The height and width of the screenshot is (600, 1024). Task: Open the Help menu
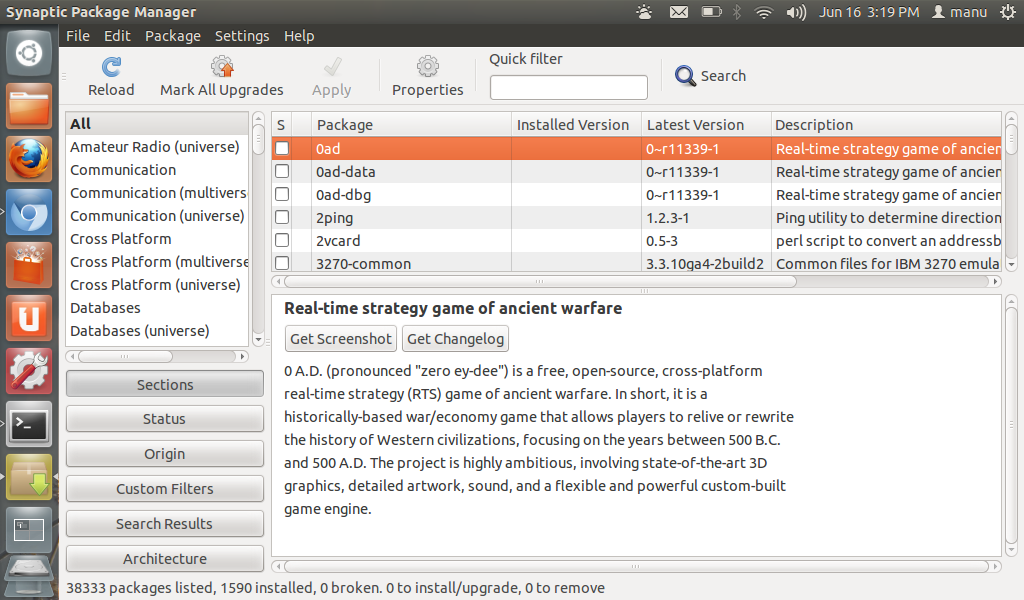[x=299, y=36]
